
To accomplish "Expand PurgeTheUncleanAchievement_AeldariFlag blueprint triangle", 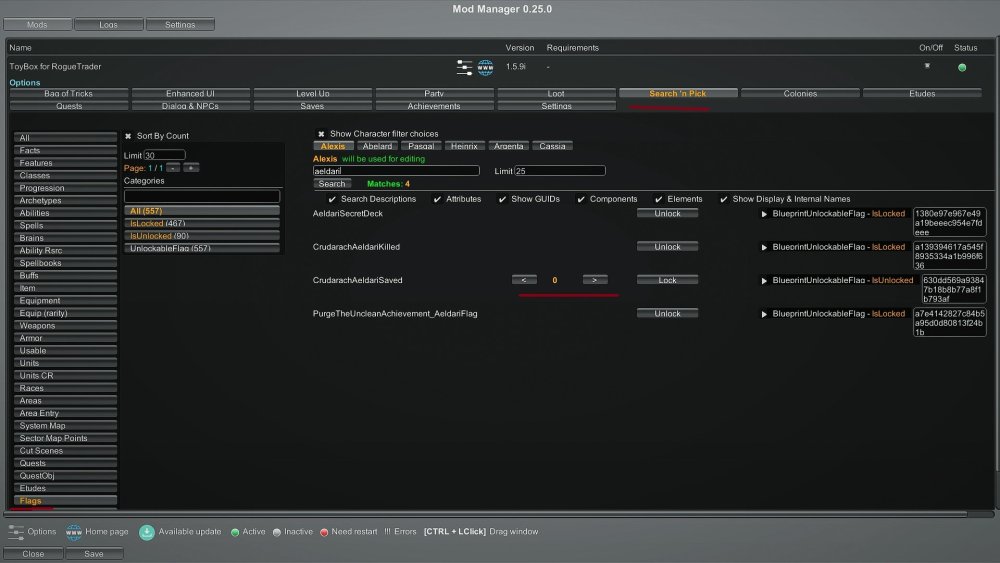I will pos(765,314).
